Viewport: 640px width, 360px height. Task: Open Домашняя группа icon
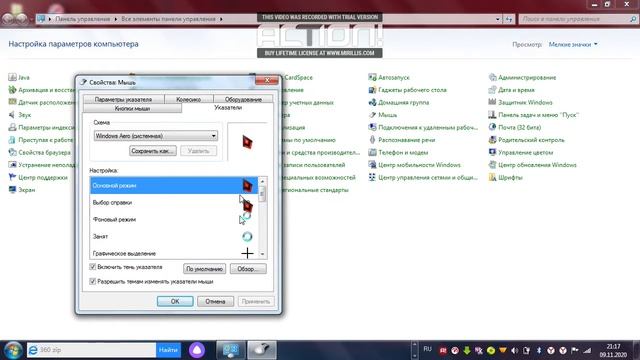coord(372,102)
